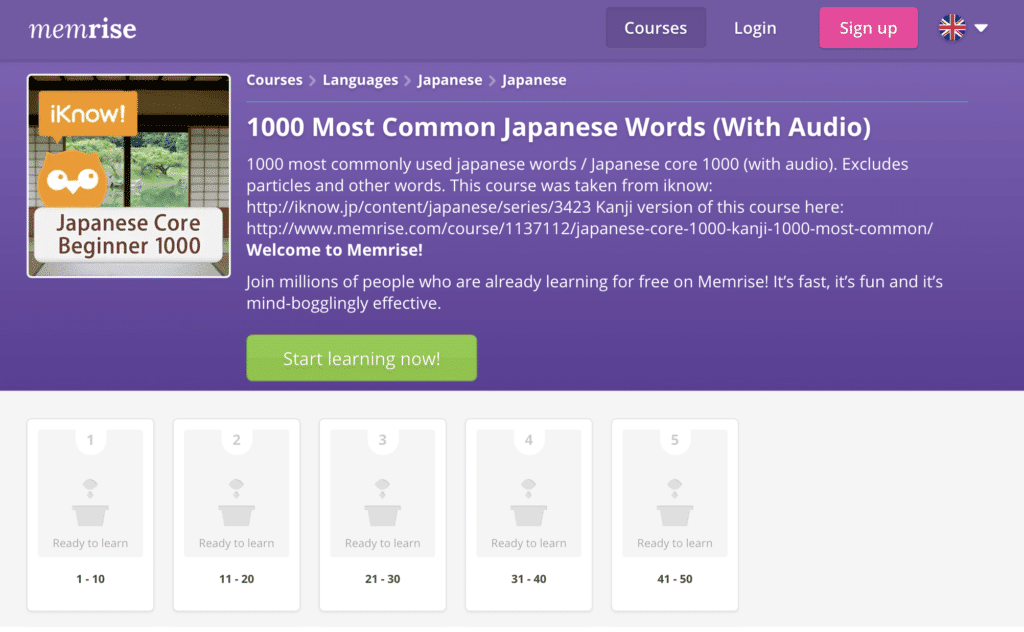Open level 1 card (1 - 10)
This screenshot has height=632, width=1024.
pos(90,515)
